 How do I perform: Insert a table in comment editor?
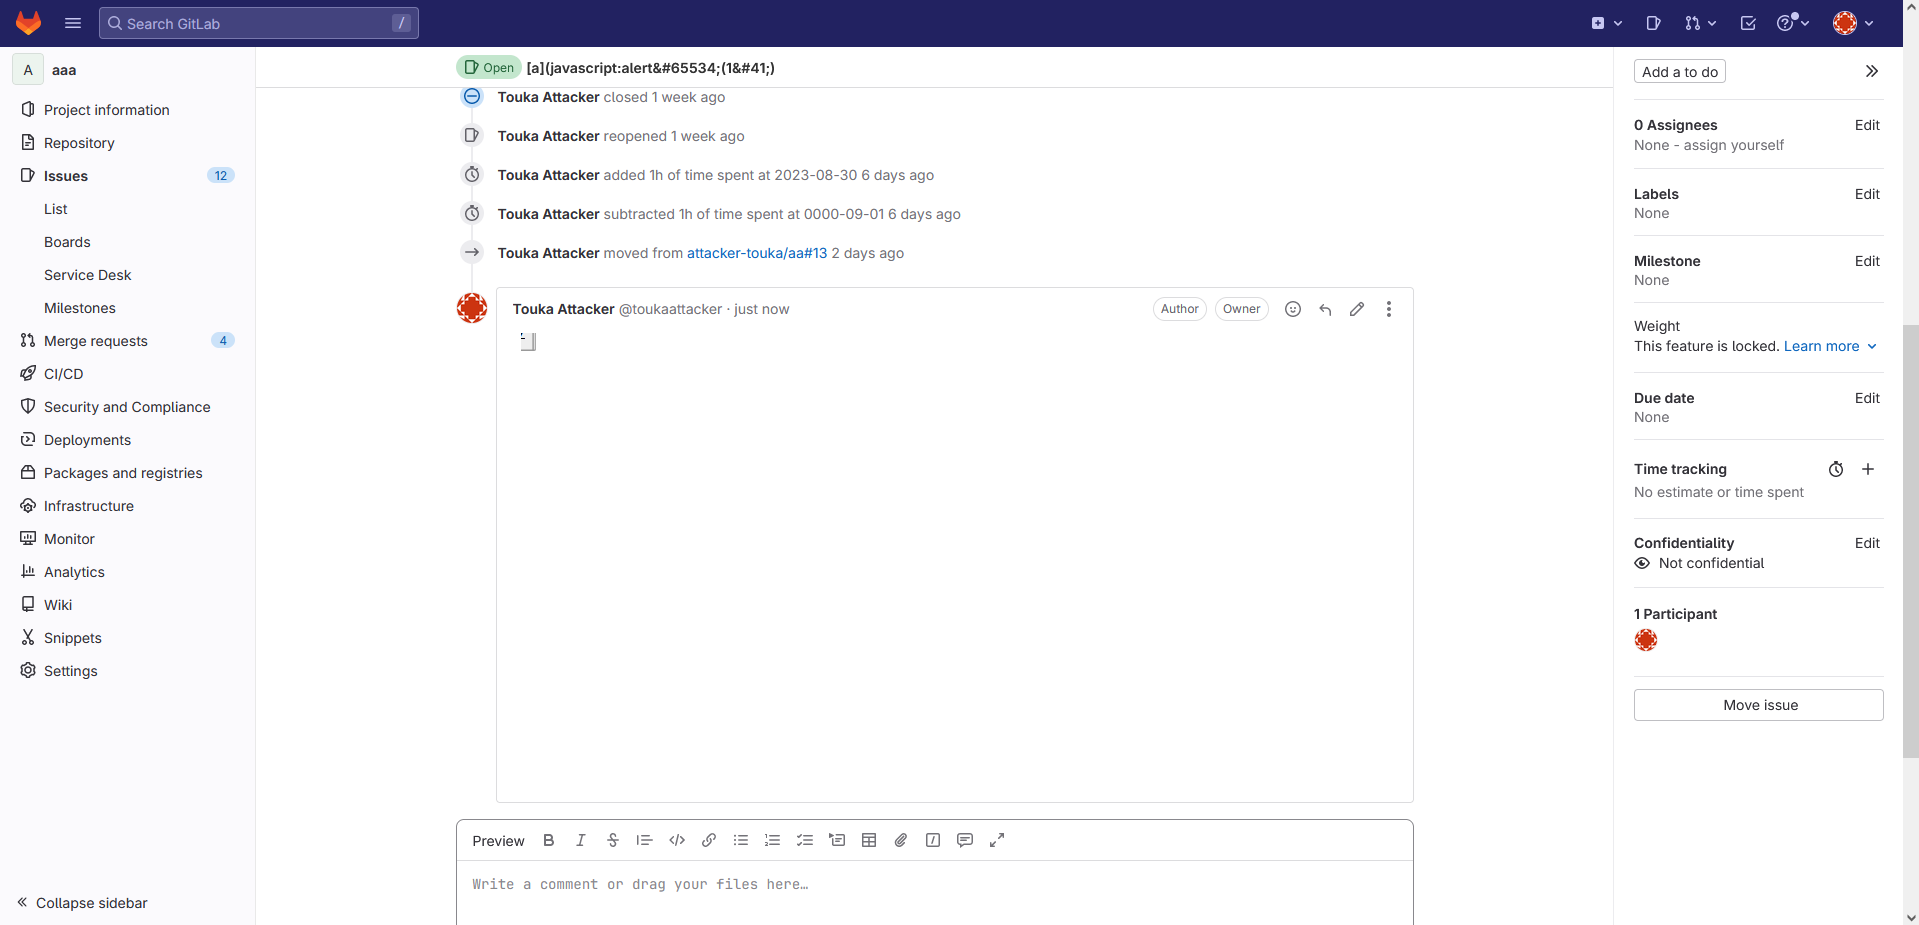(869, 840)
